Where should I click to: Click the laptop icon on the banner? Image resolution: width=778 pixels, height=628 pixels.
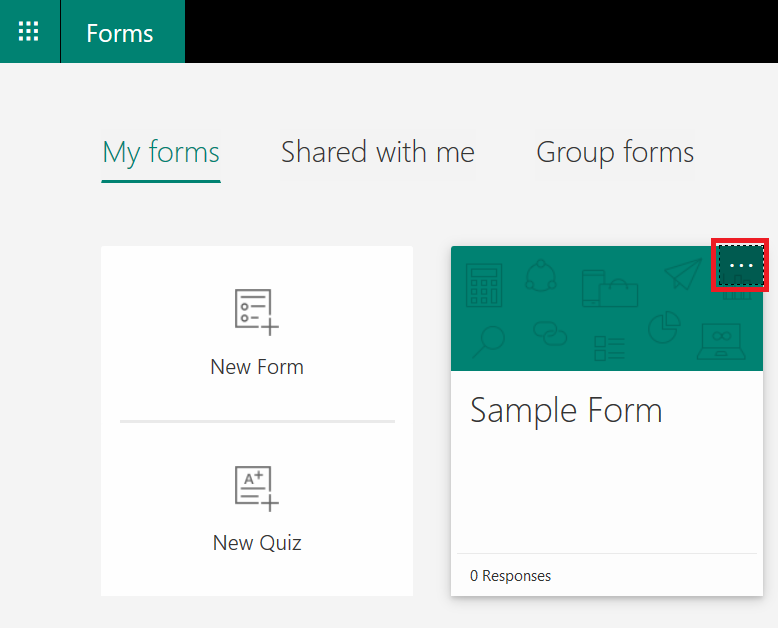coord(721,341)
